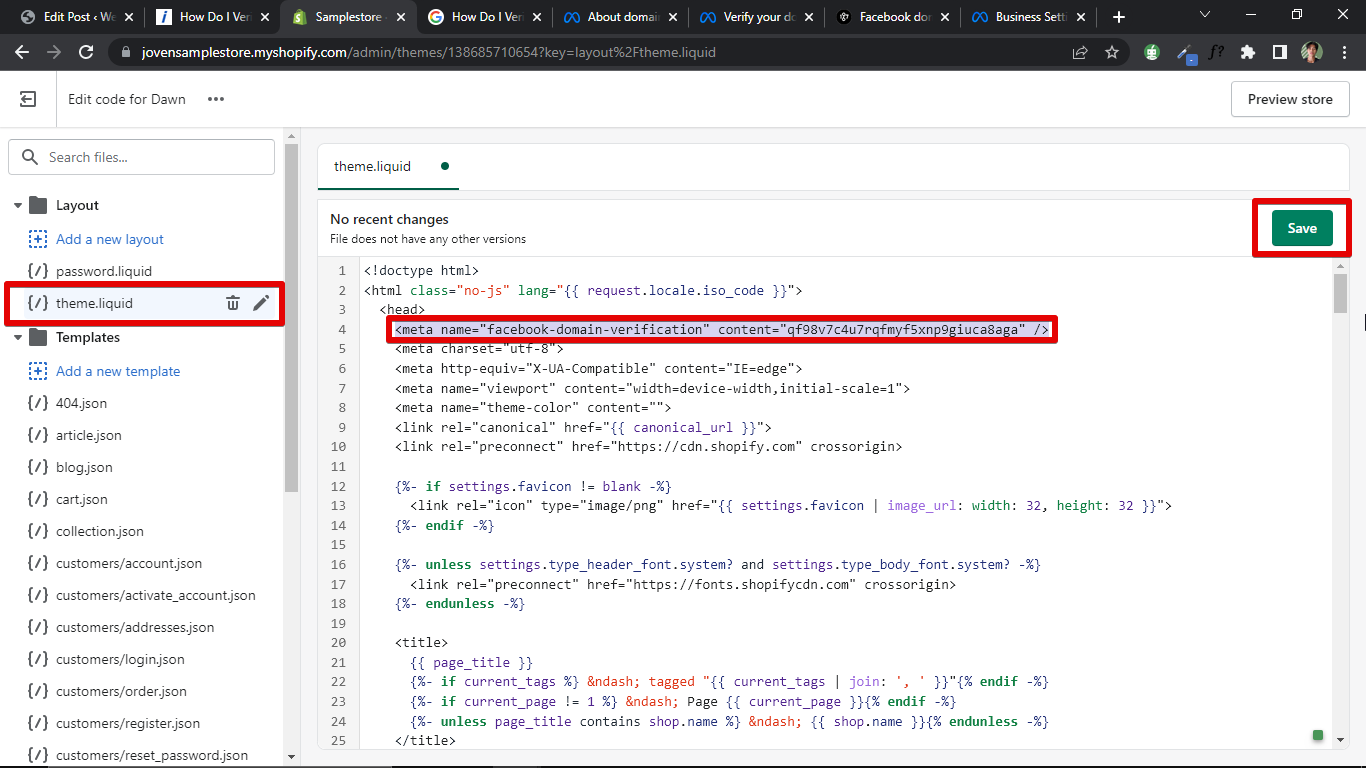Select the theme.liquid editor tab
This screenshot has height=768, width=1366.
click(x=388, y=167)
